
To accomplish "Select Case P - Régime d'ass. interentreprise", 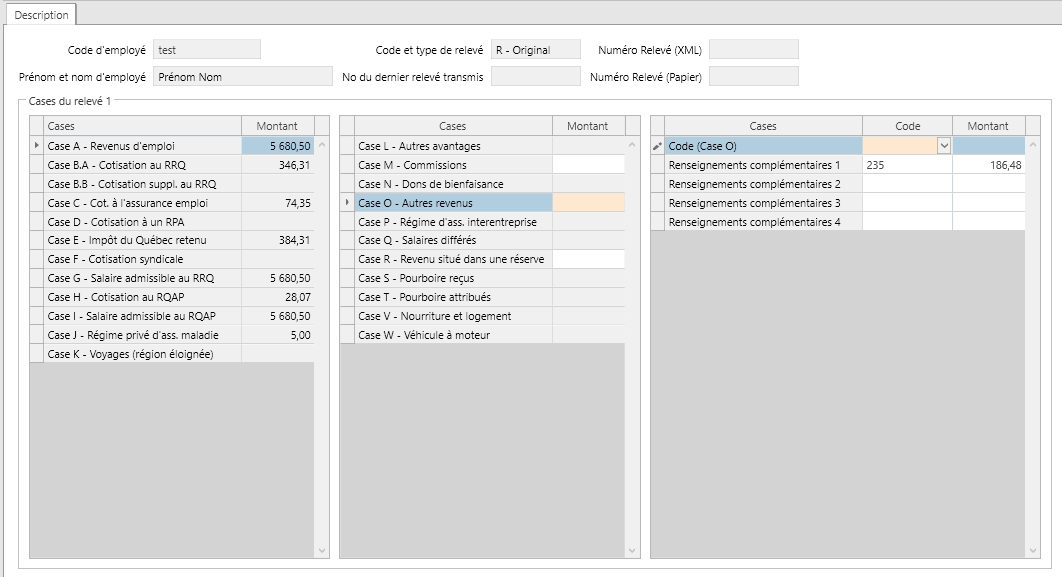I will coord(482,221).
